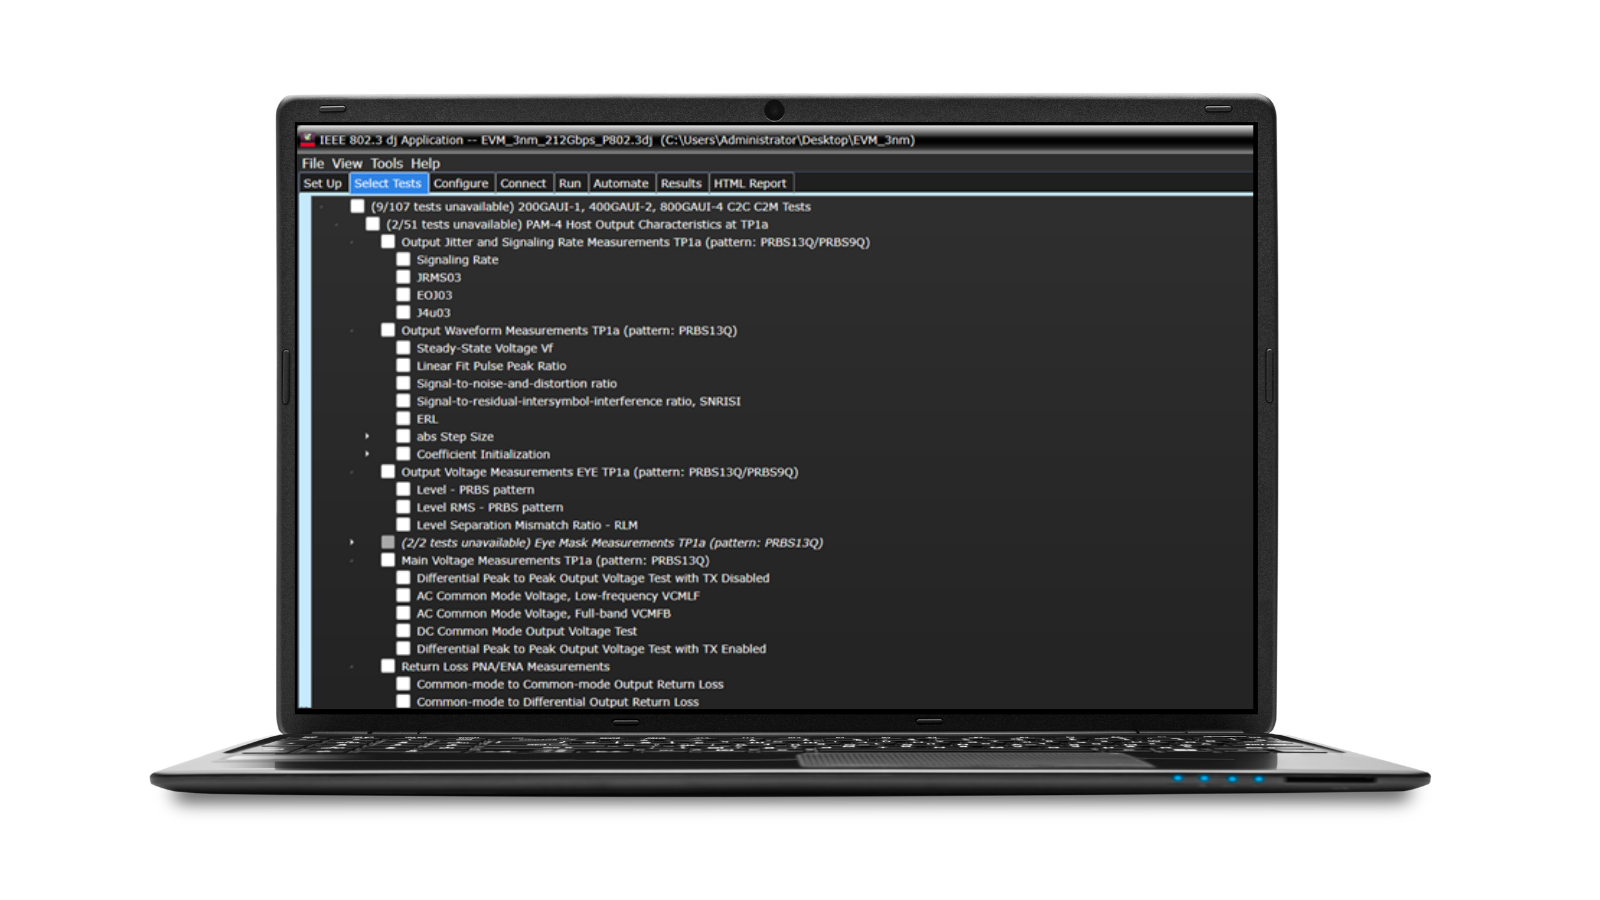This screenshot has height=900, width=1600.
Task: Switch to the Connect tab
Action: [523, 183]
